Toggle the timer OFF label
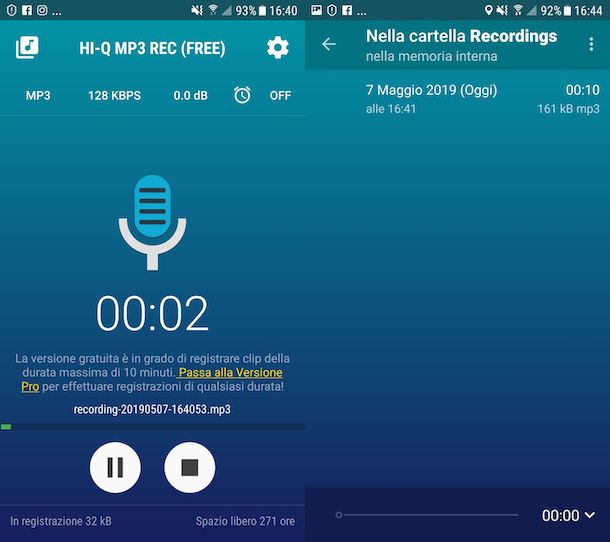610x542 pixels. coord(280,96)
